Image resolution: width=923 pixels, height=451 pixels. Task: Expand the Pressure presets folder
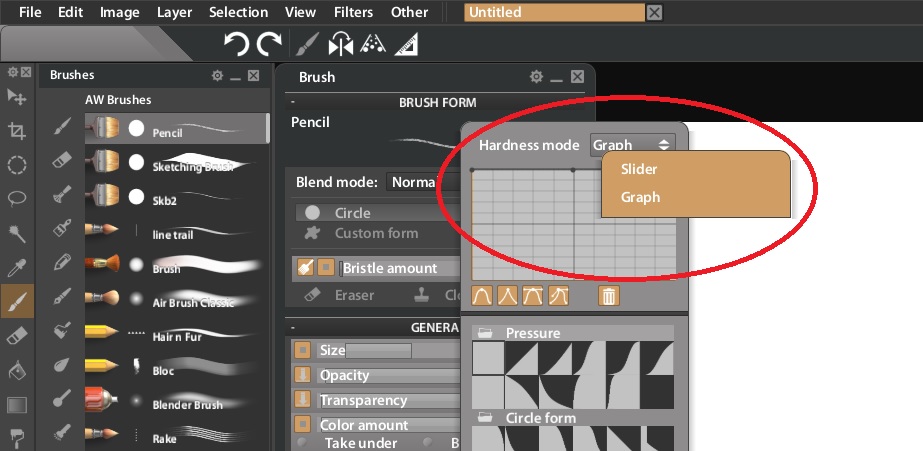pyautogui.click(x=485, y=333)
